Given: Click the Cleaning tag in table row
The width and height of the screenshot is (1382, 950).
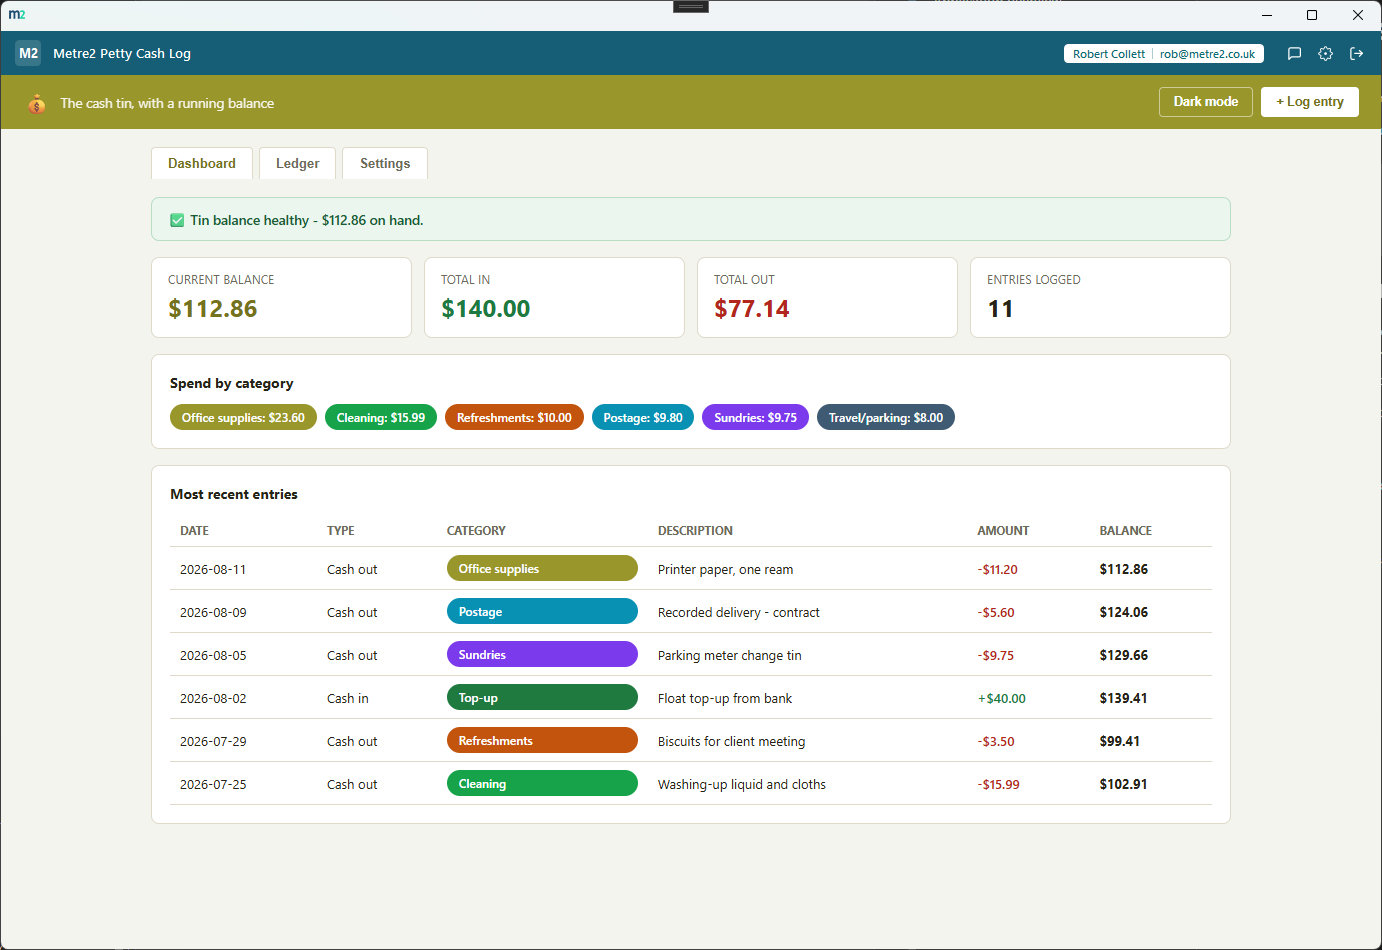Looking at the screenshot, I should 542,783.
